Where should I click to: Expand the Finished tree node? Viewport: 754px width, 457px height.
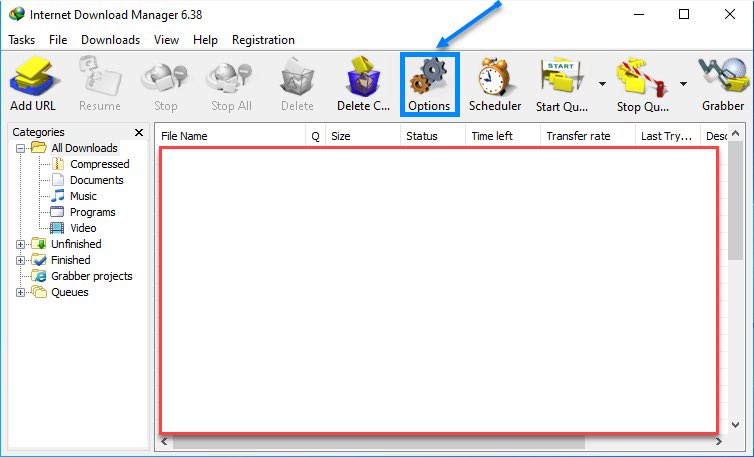(x=20, y=260)
